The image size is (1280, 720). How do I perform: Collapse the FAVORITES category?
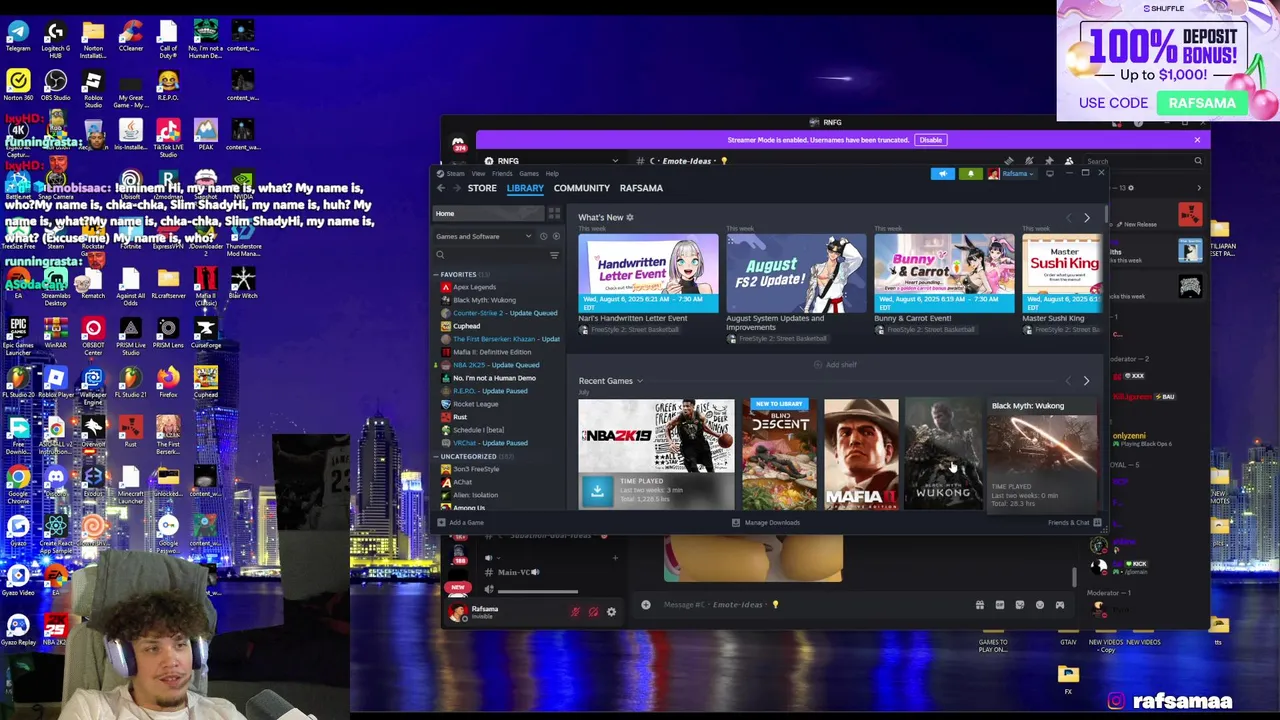pos(437,274)
